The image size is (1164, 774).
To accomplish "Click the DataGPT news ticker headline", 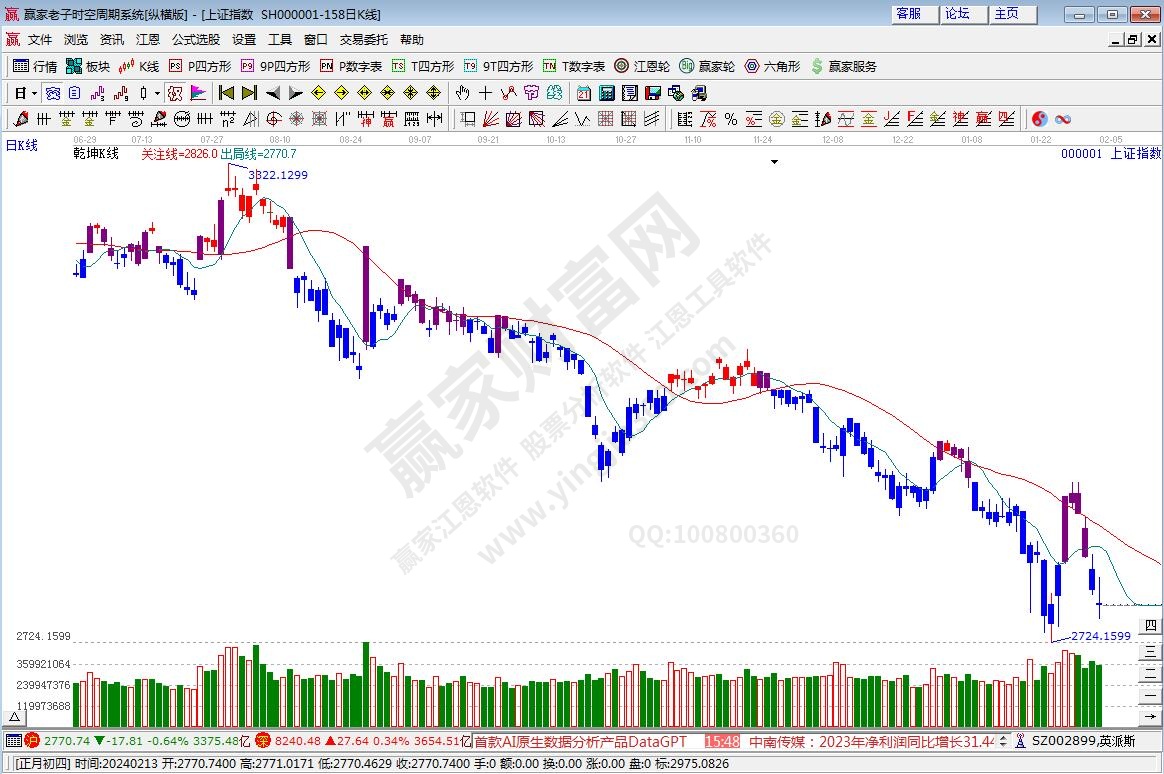I will (580, 741).
